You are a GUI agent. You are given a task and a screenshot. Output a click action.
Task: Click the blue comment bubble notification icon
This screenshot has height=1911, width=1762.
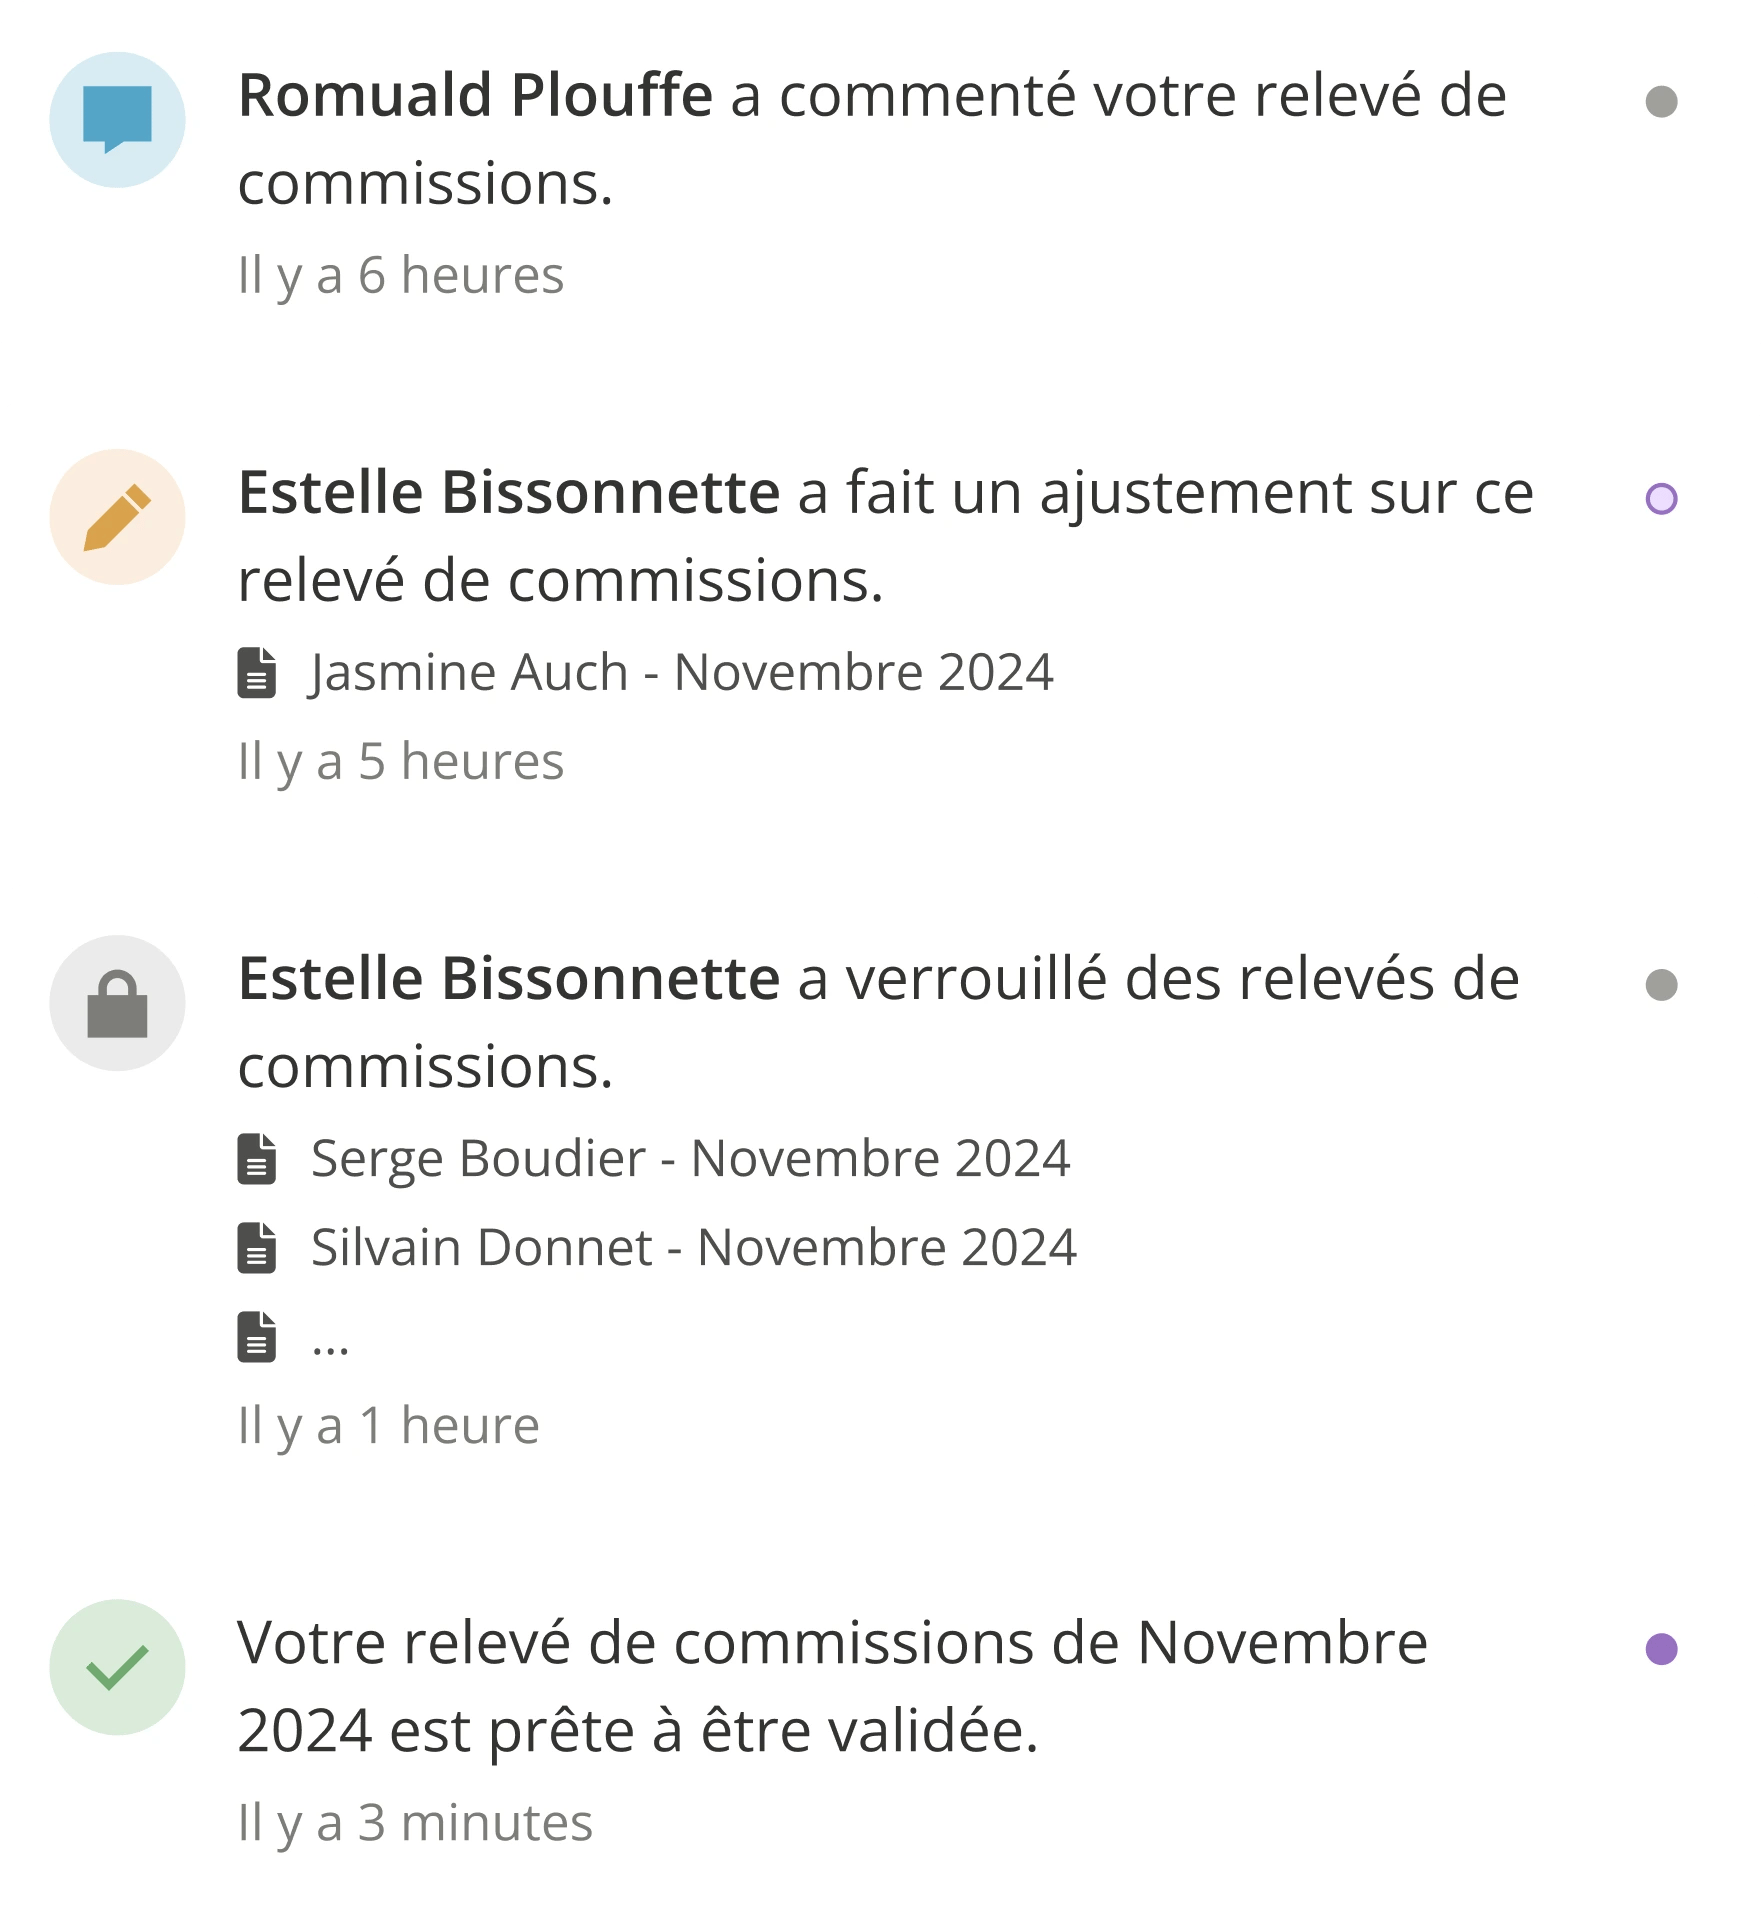point(117,120)
